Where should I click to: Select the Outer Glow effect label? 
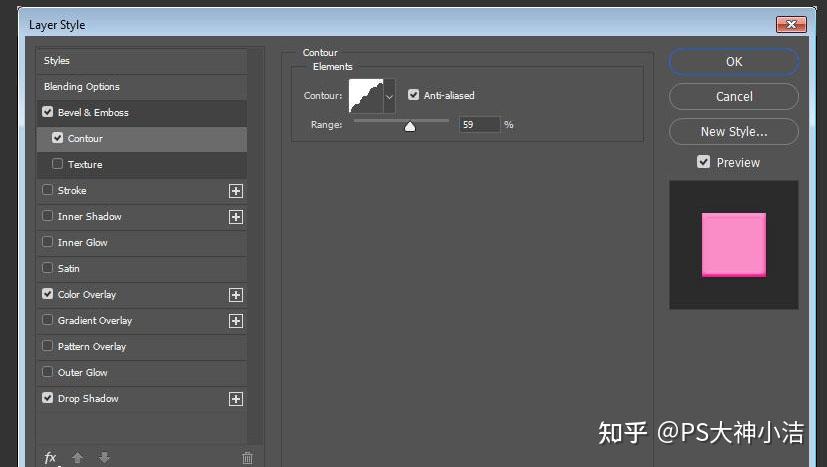[83, 373]
